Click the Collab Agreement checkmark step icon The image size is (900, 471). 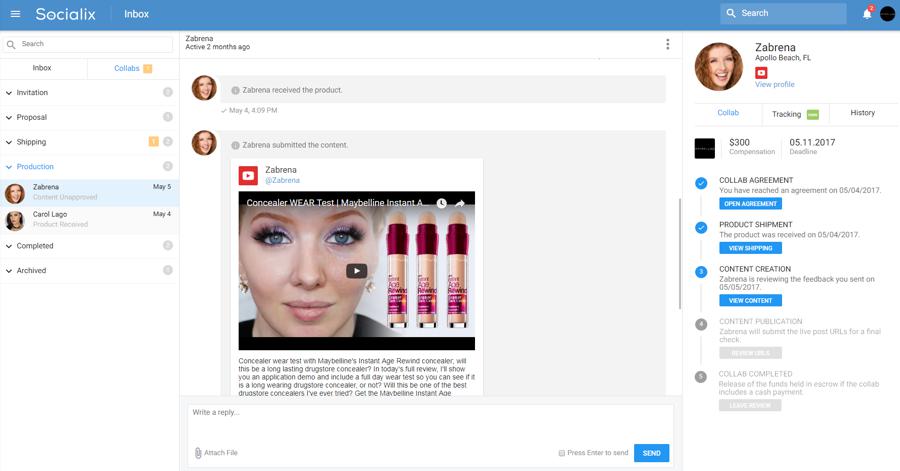coord(701,184)
